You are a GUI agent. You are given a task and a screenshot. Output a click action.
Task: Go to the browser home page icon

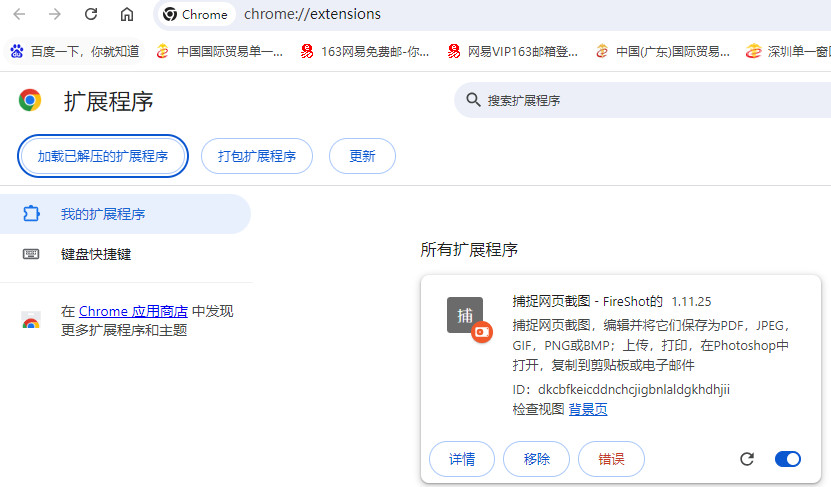point(127,14)
